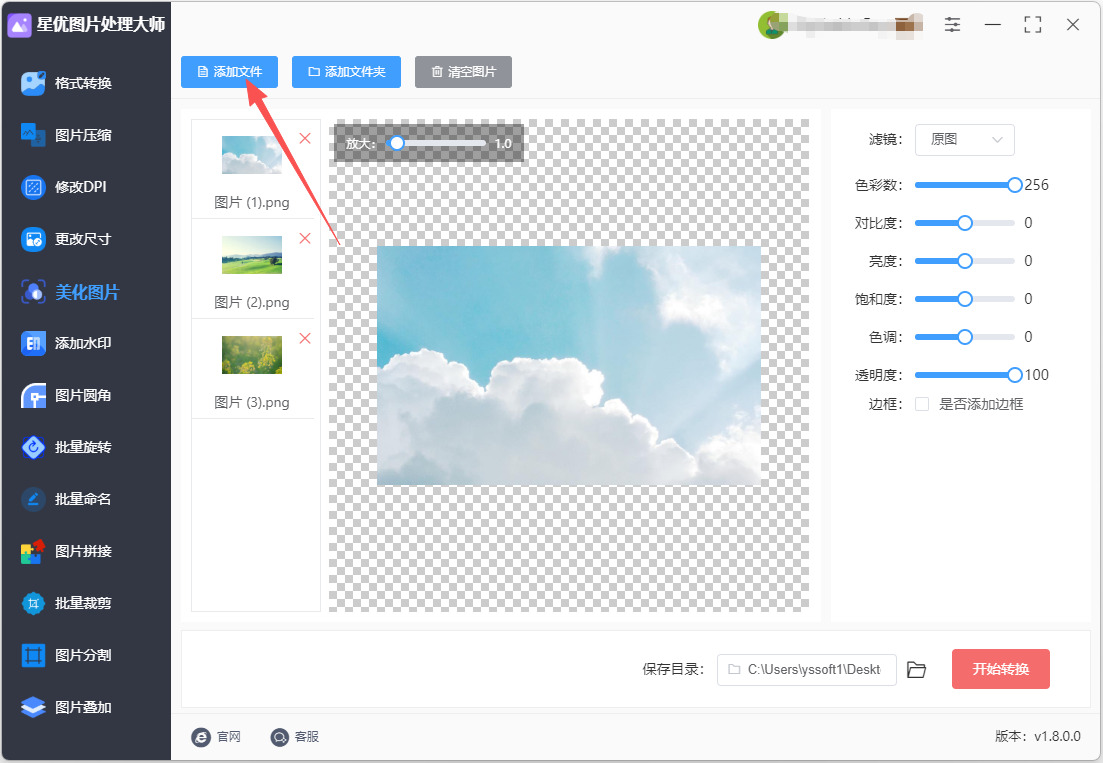
Task: Open the 修改DPI tool
Action: coord(65,187)
